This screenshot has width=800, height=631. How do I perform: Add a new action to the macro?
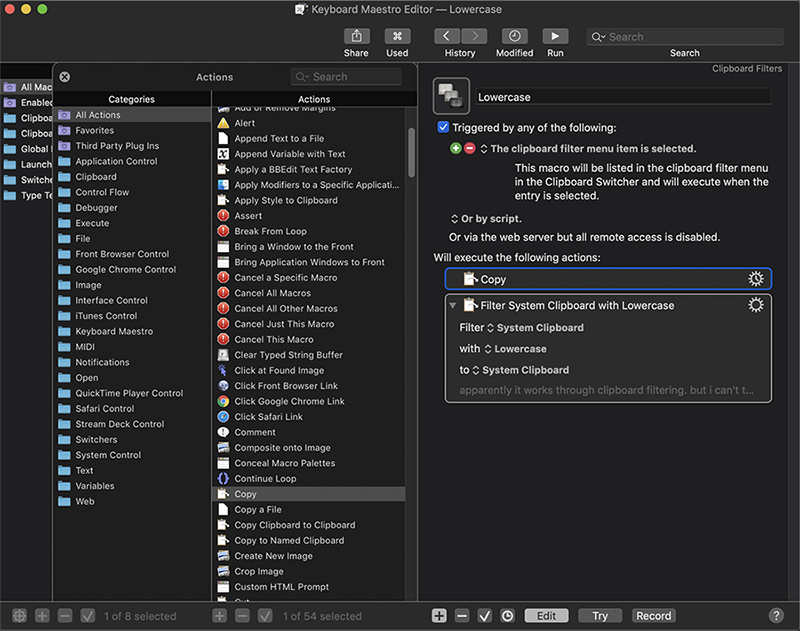(x=439, y=616)
